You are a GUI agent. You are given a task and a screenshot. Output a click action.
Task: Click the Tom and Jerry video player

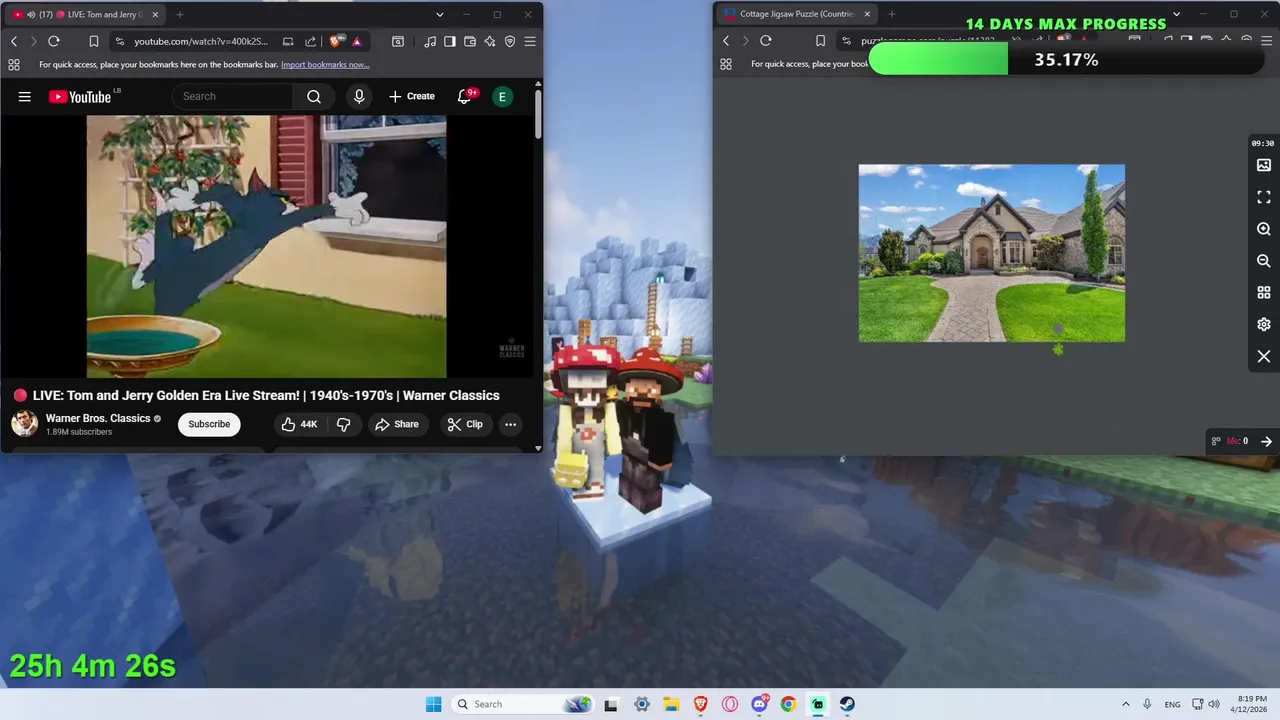(x=266, y=246)
